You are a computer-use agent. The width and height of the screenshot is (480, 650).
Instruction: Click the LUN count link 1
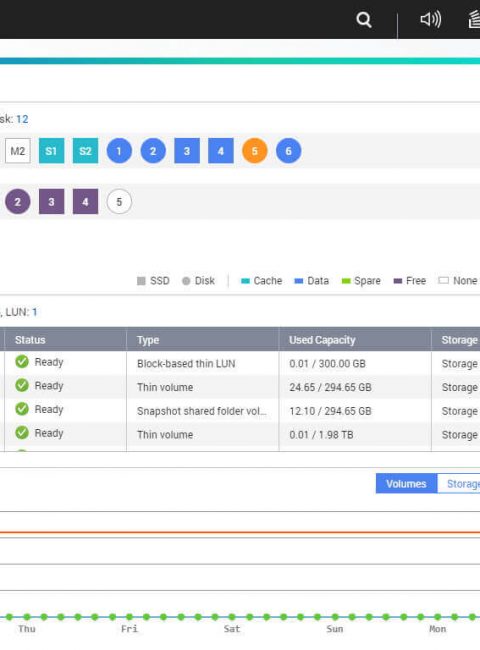(x=35, y=312)
